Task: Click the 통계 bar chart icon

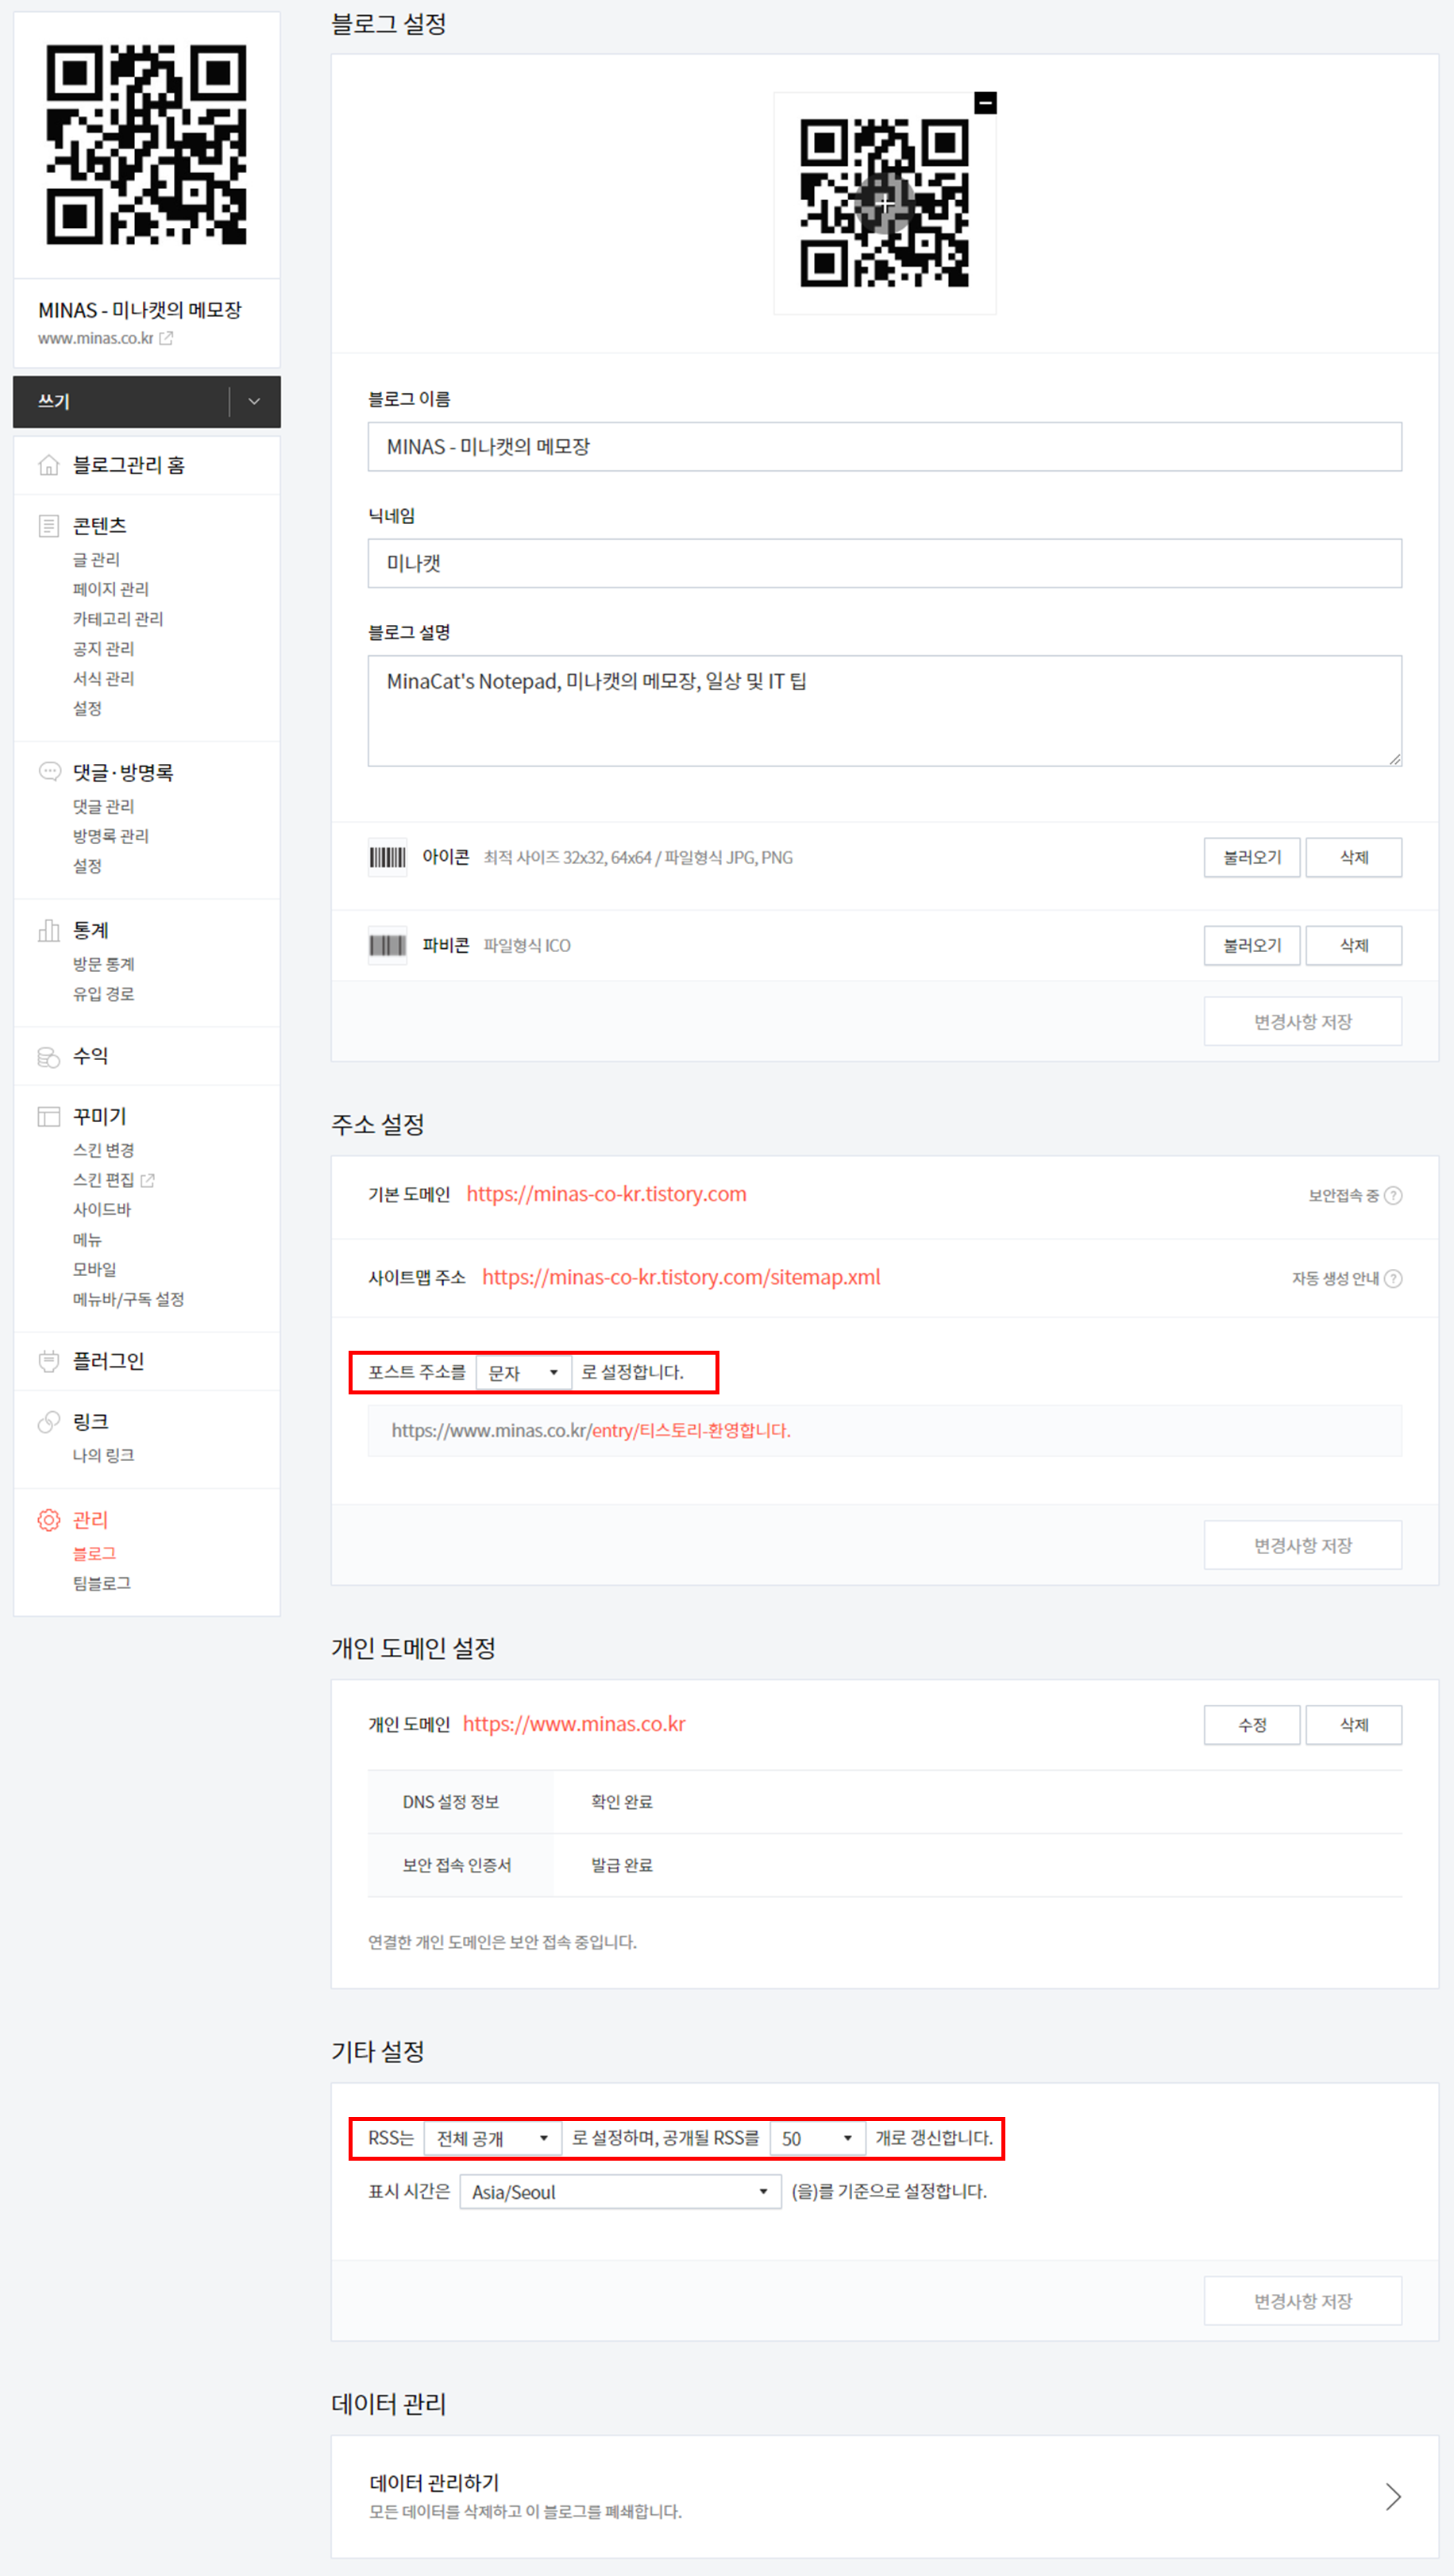Action: [48, 930]
